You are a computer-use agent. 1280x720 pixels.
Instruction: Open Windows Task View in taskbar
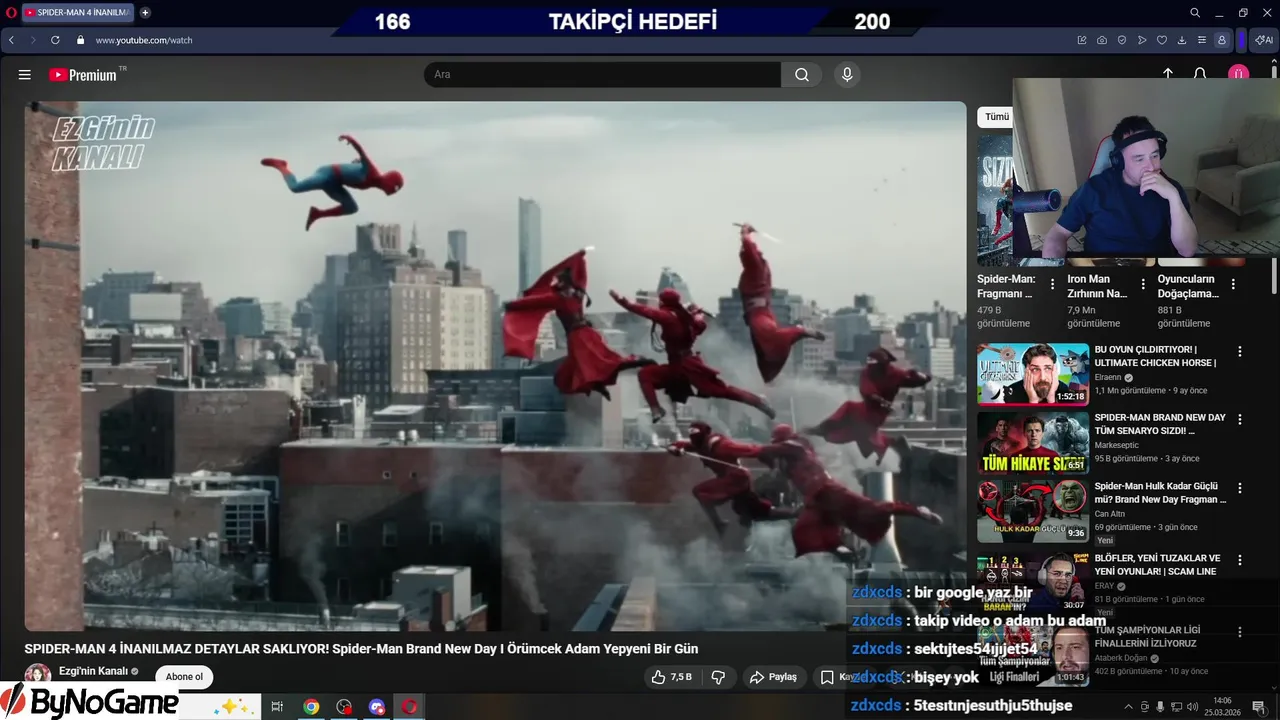277,707
